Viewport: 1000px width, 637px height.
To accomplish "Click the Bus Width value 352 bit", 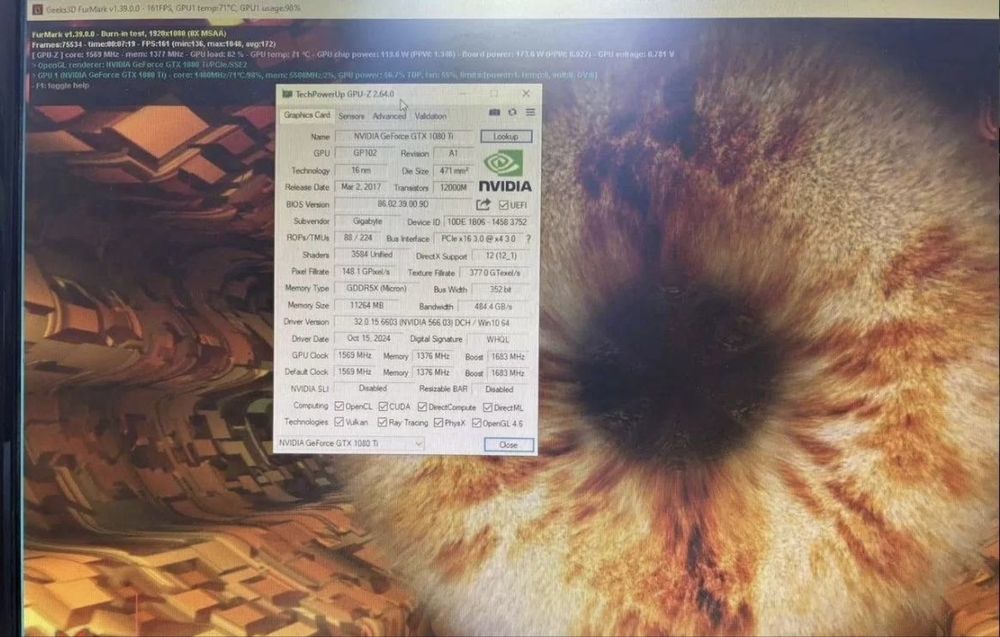I will coord(501,289).
